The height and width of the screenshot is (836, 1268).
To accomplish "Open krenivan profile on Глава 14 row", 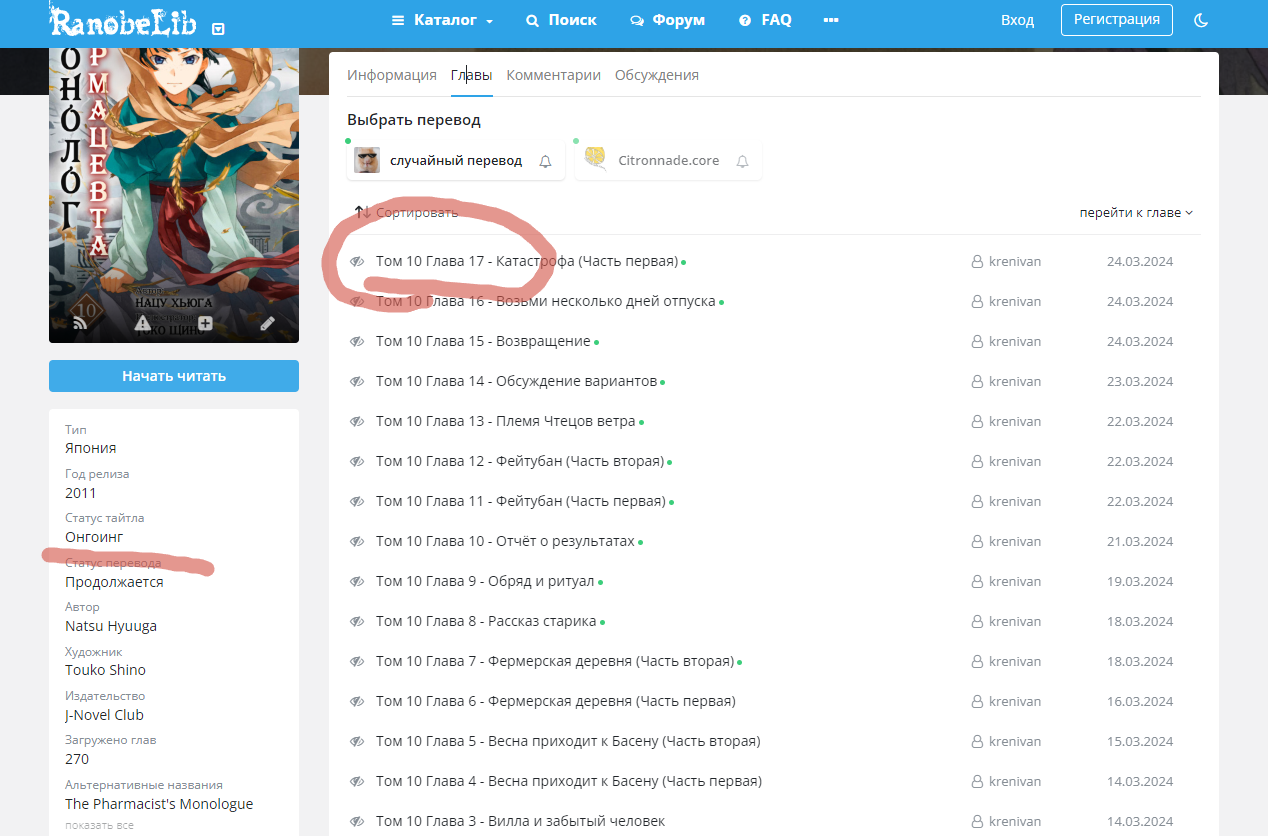I will click(1015, 381).
